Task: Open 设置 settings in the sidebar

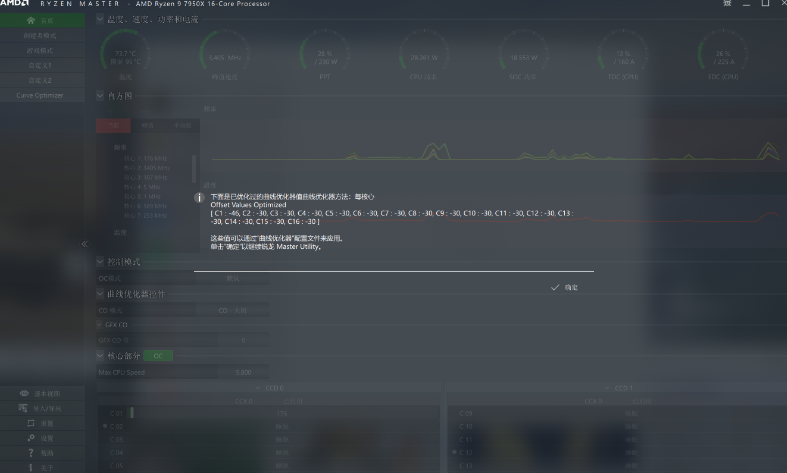Action: click(x=42, y=438)
